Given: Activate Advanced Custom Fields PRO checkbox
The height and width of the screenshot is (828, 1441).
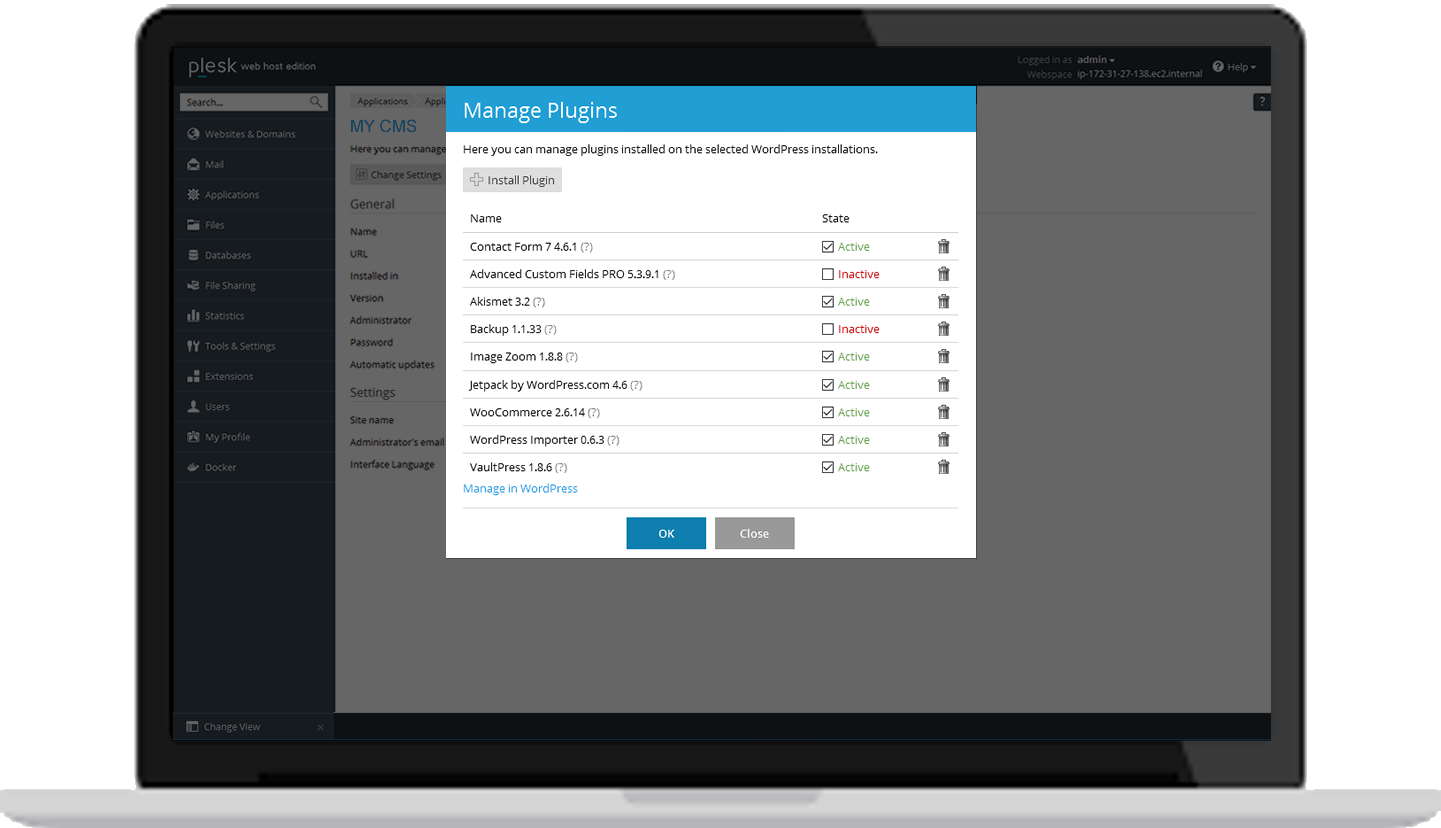Looking at the screenshot, I should coord(828,274).
